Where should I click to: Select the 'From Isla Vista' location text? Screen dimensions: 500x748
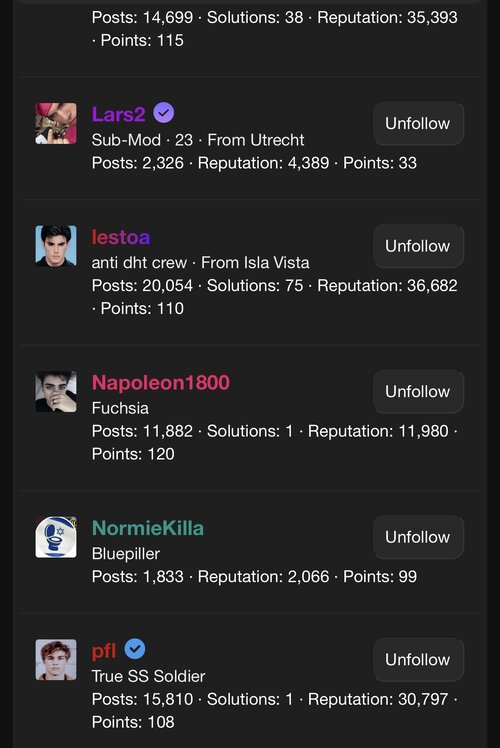coord(255,262)
